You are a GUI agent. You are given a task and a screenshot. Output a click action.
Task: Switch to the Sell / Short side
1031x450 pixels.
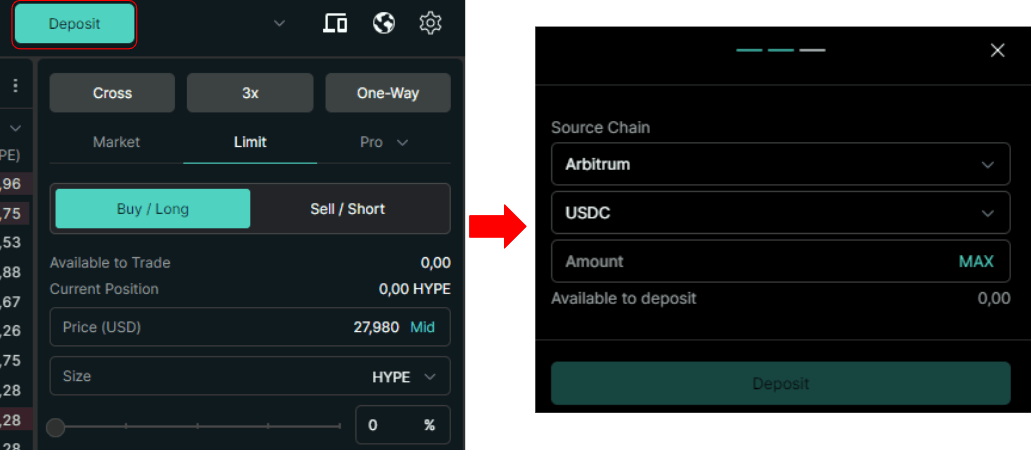coord(348,209)
